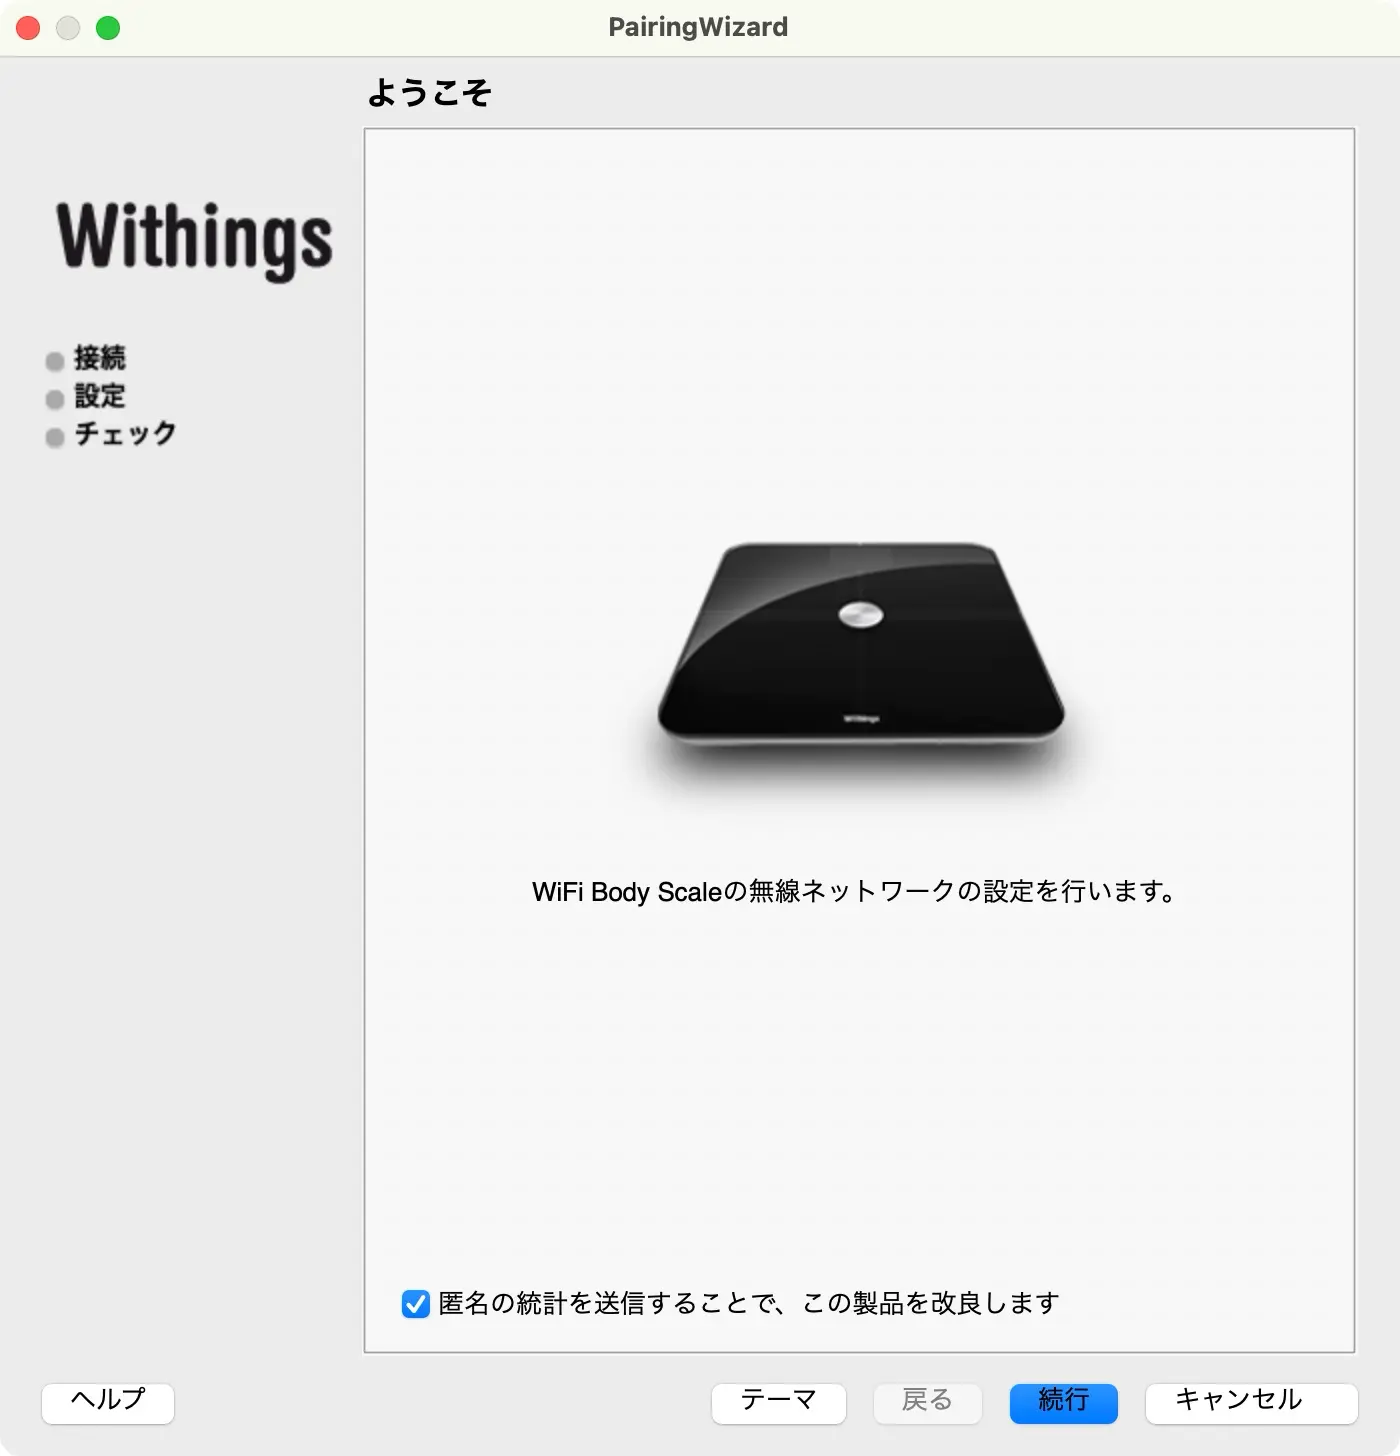Select the 接続 step bullet

pyautogui.click(x=55, y=361)
